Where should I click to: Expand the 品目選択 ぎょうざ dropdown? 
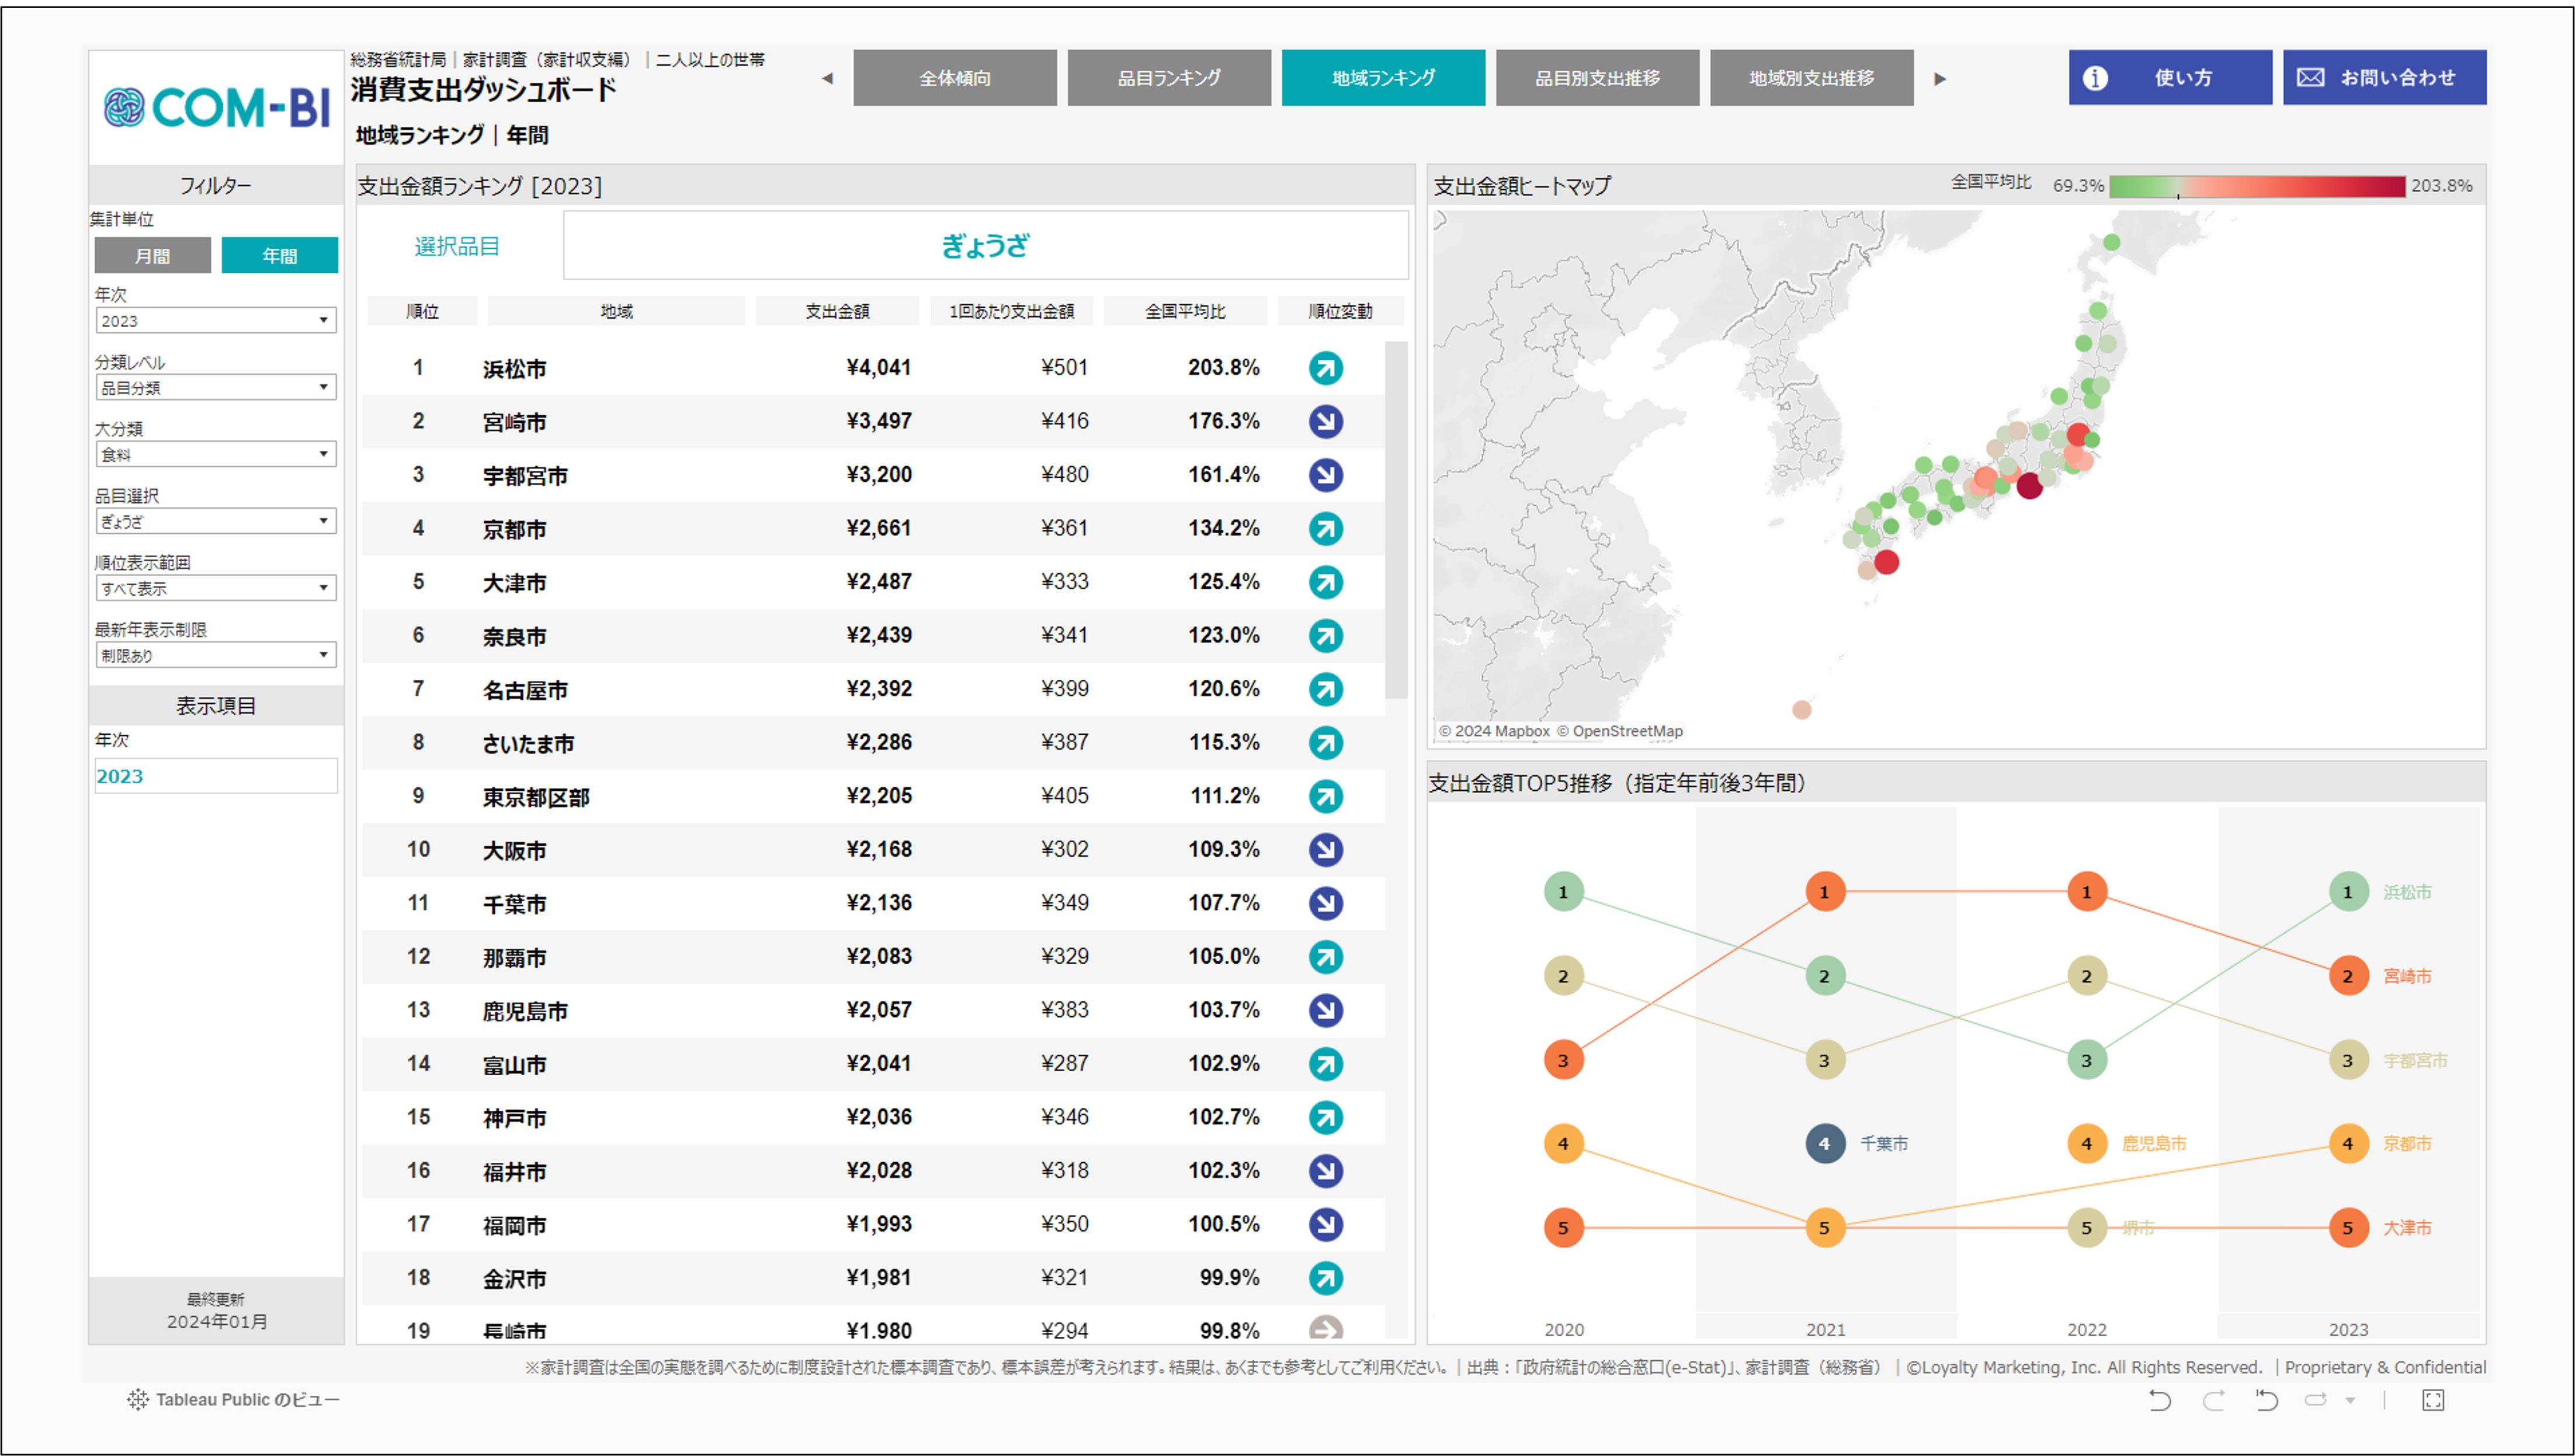[216, 521]
